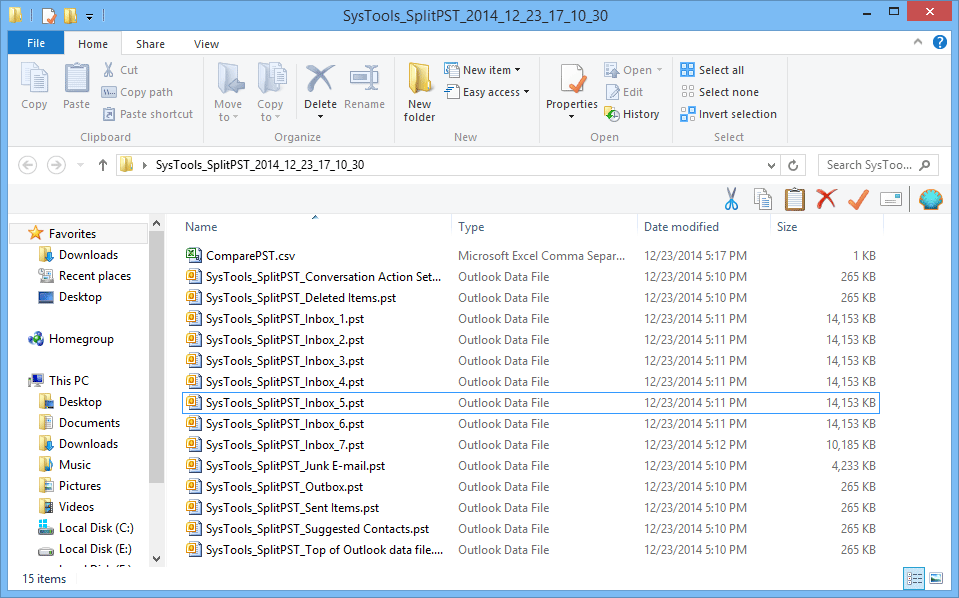The image size is (959, 598).
Task: Click the Forward navigation arrow
Action: tap(56, 165)
